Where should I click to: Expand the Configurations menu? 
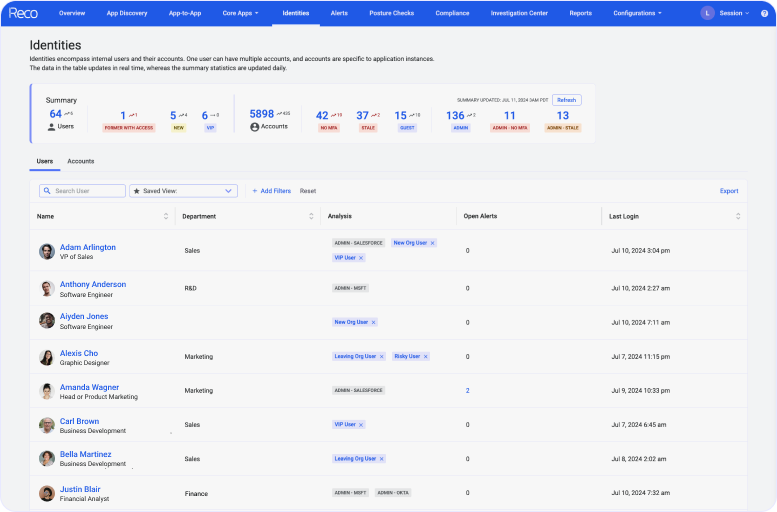pyautogui.click(x=637, y=13)
